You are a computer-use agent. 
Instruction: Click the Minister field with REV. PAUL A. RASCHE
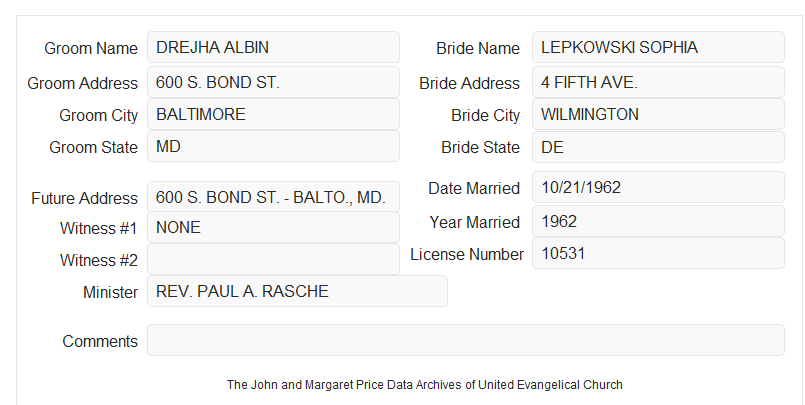pos(297,291)
